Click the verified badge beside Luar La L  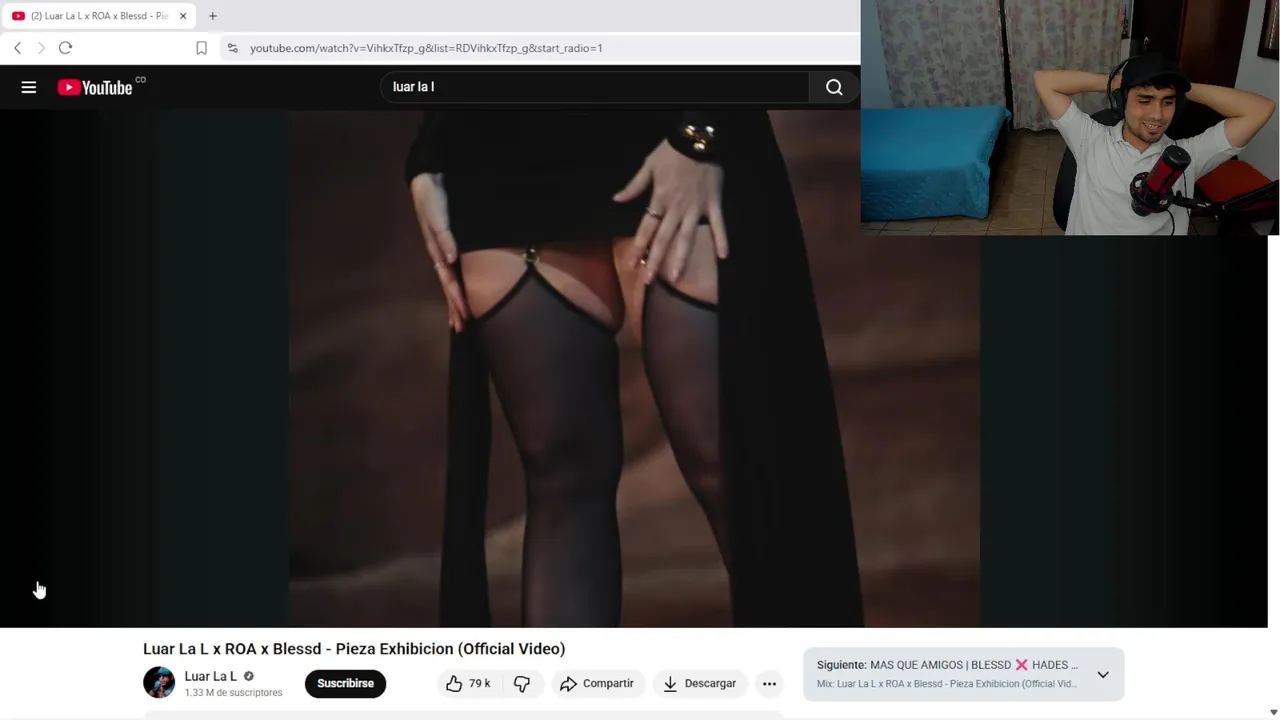coord(248,676)
